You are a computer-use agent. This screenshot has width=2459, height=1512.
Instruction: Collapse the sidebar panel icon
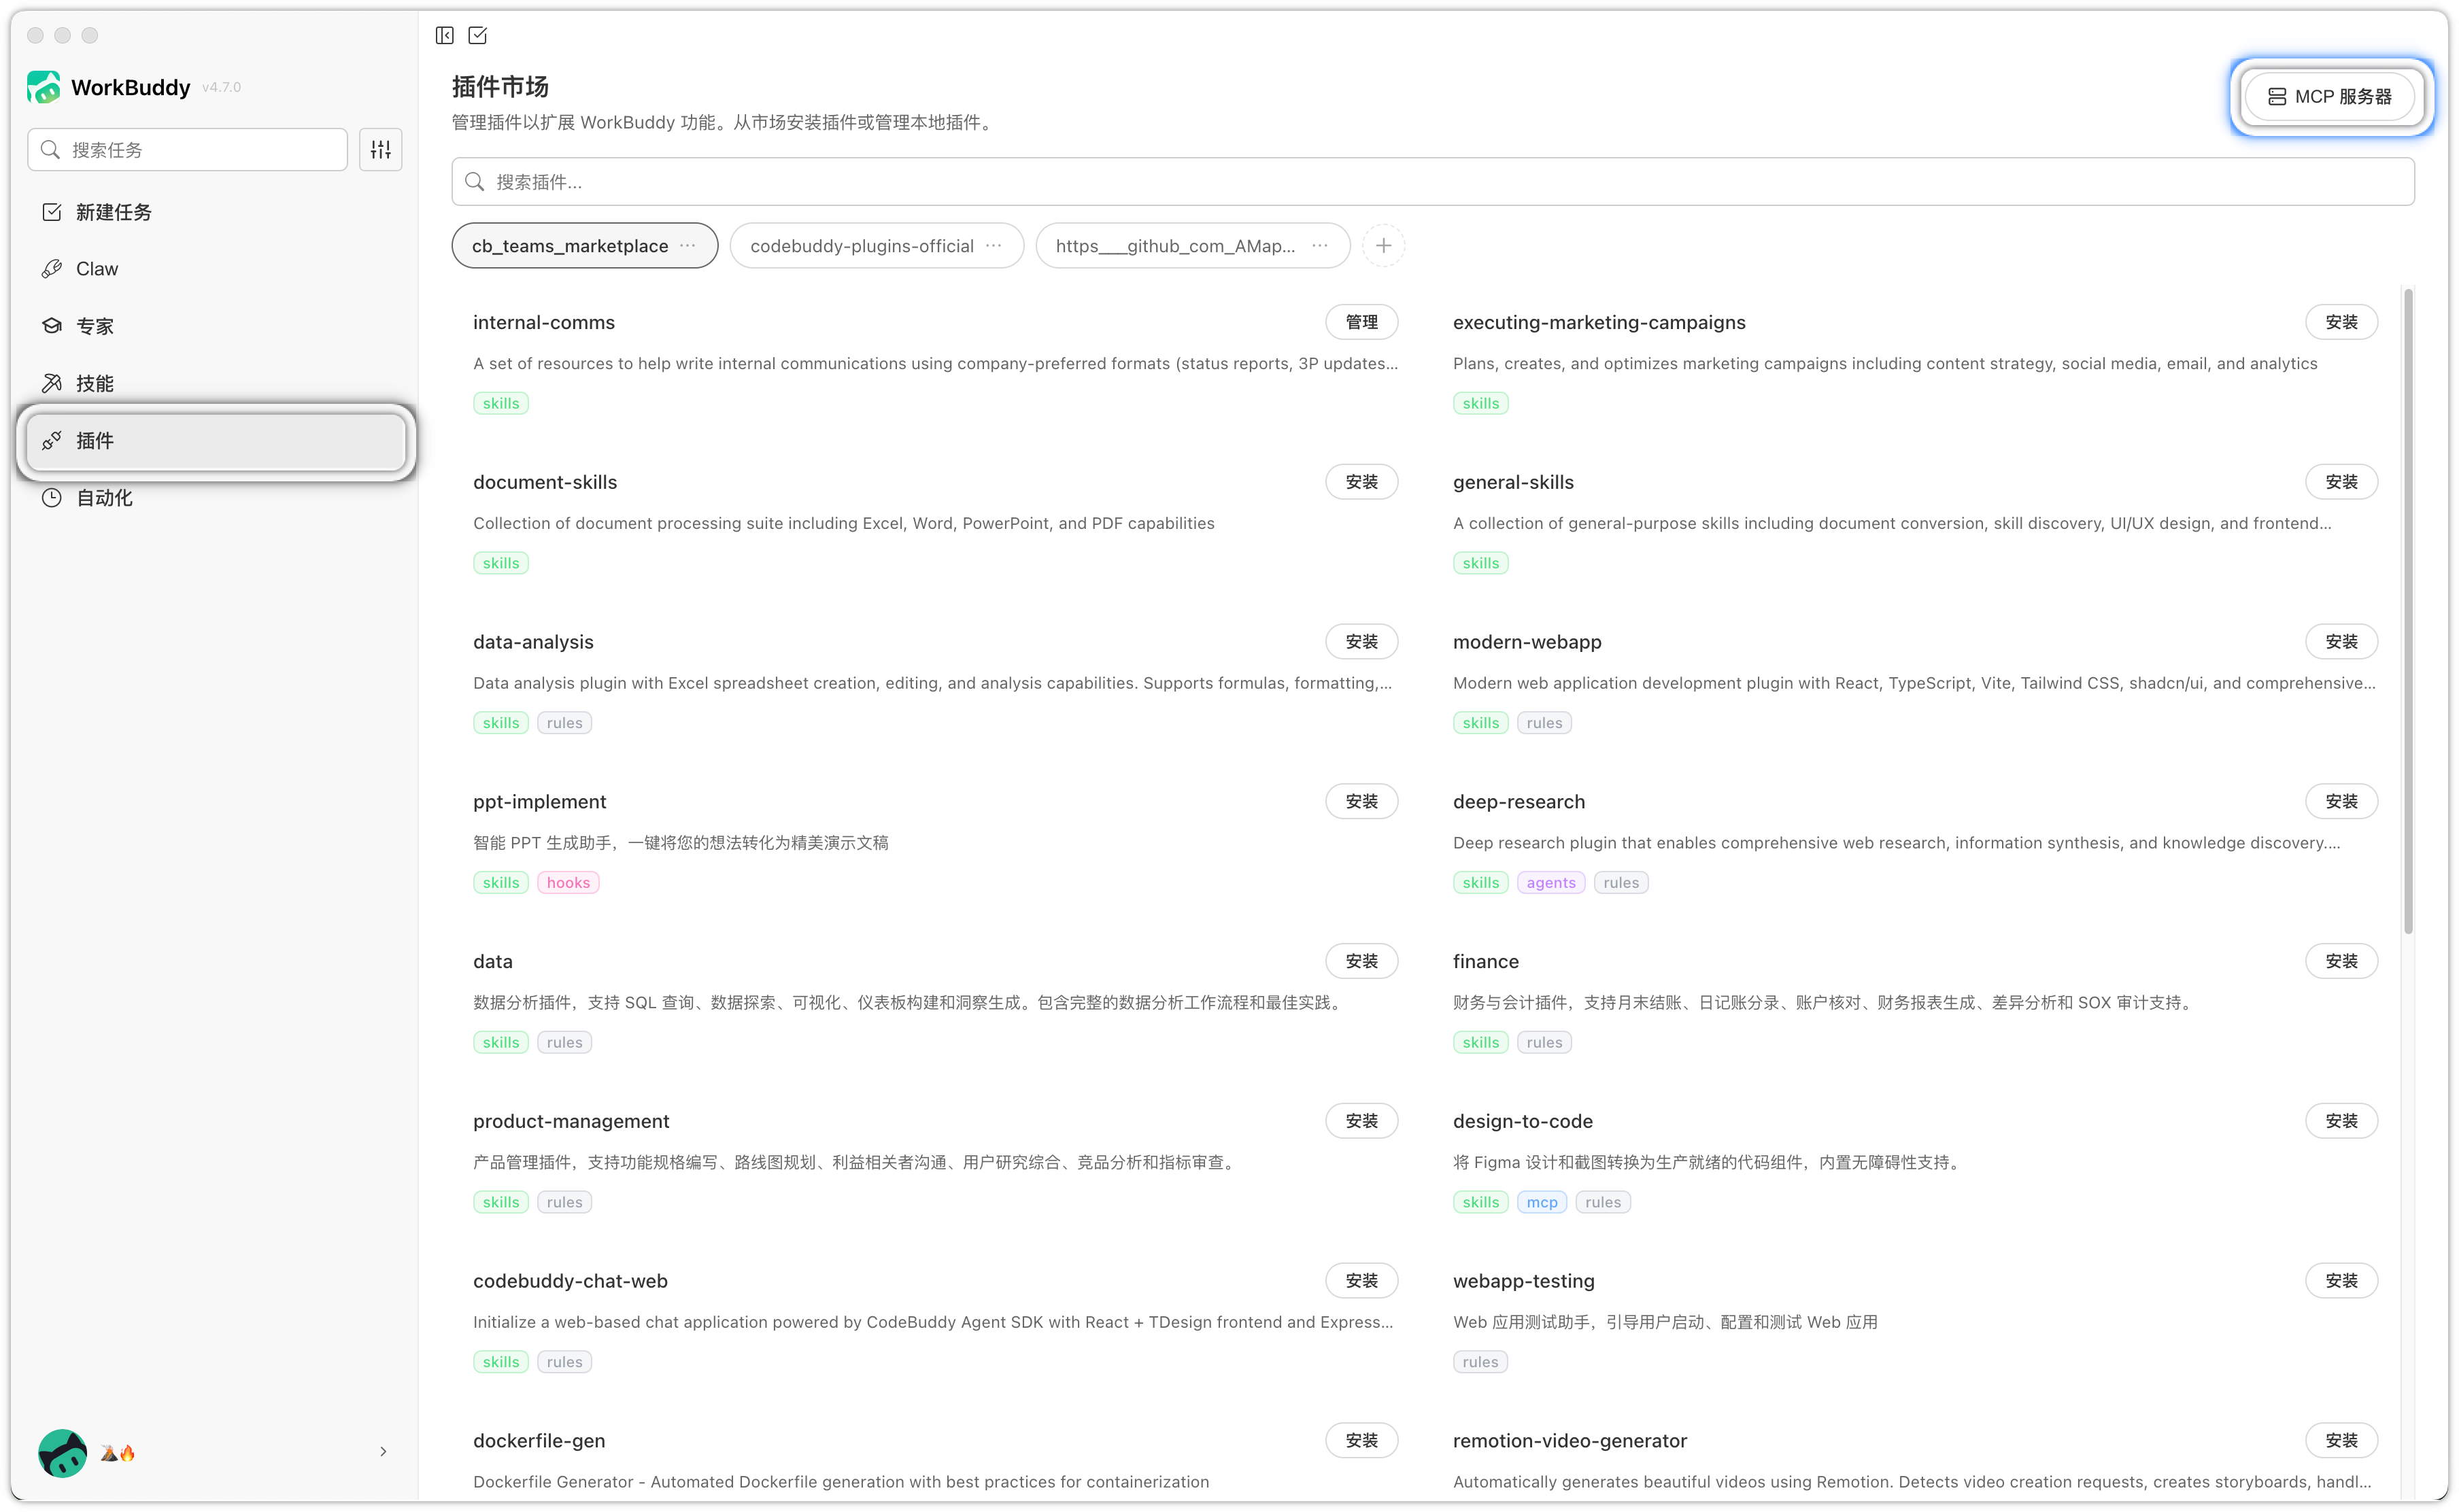click(445, 36)
